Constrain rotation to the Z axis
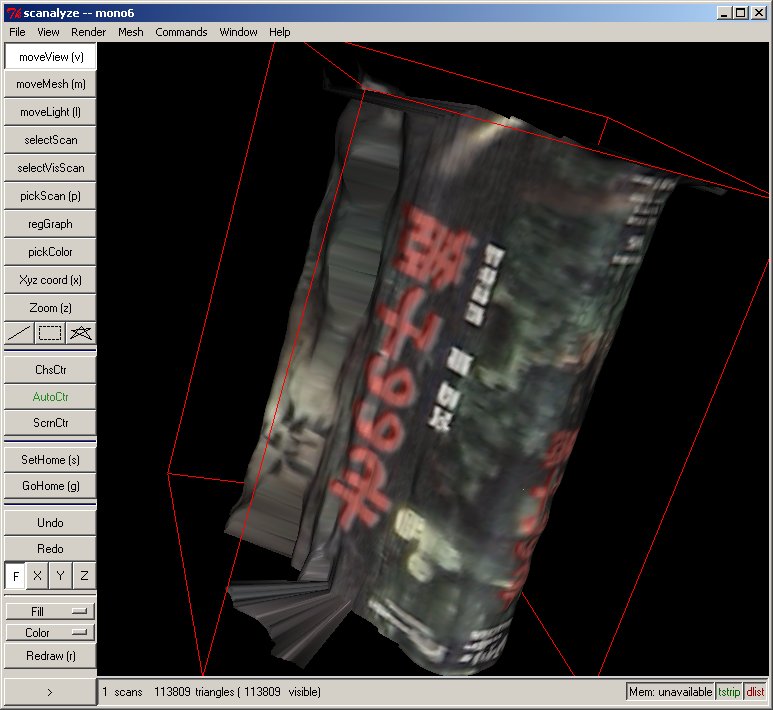773x710 pixels. [84, 576]
